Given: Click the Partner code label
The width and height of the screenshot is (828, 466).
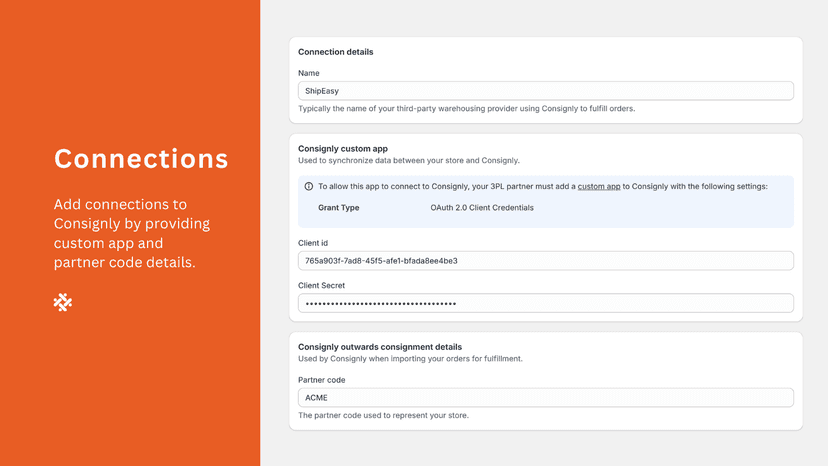Looking at the screenshot, I should pos(321,380).
